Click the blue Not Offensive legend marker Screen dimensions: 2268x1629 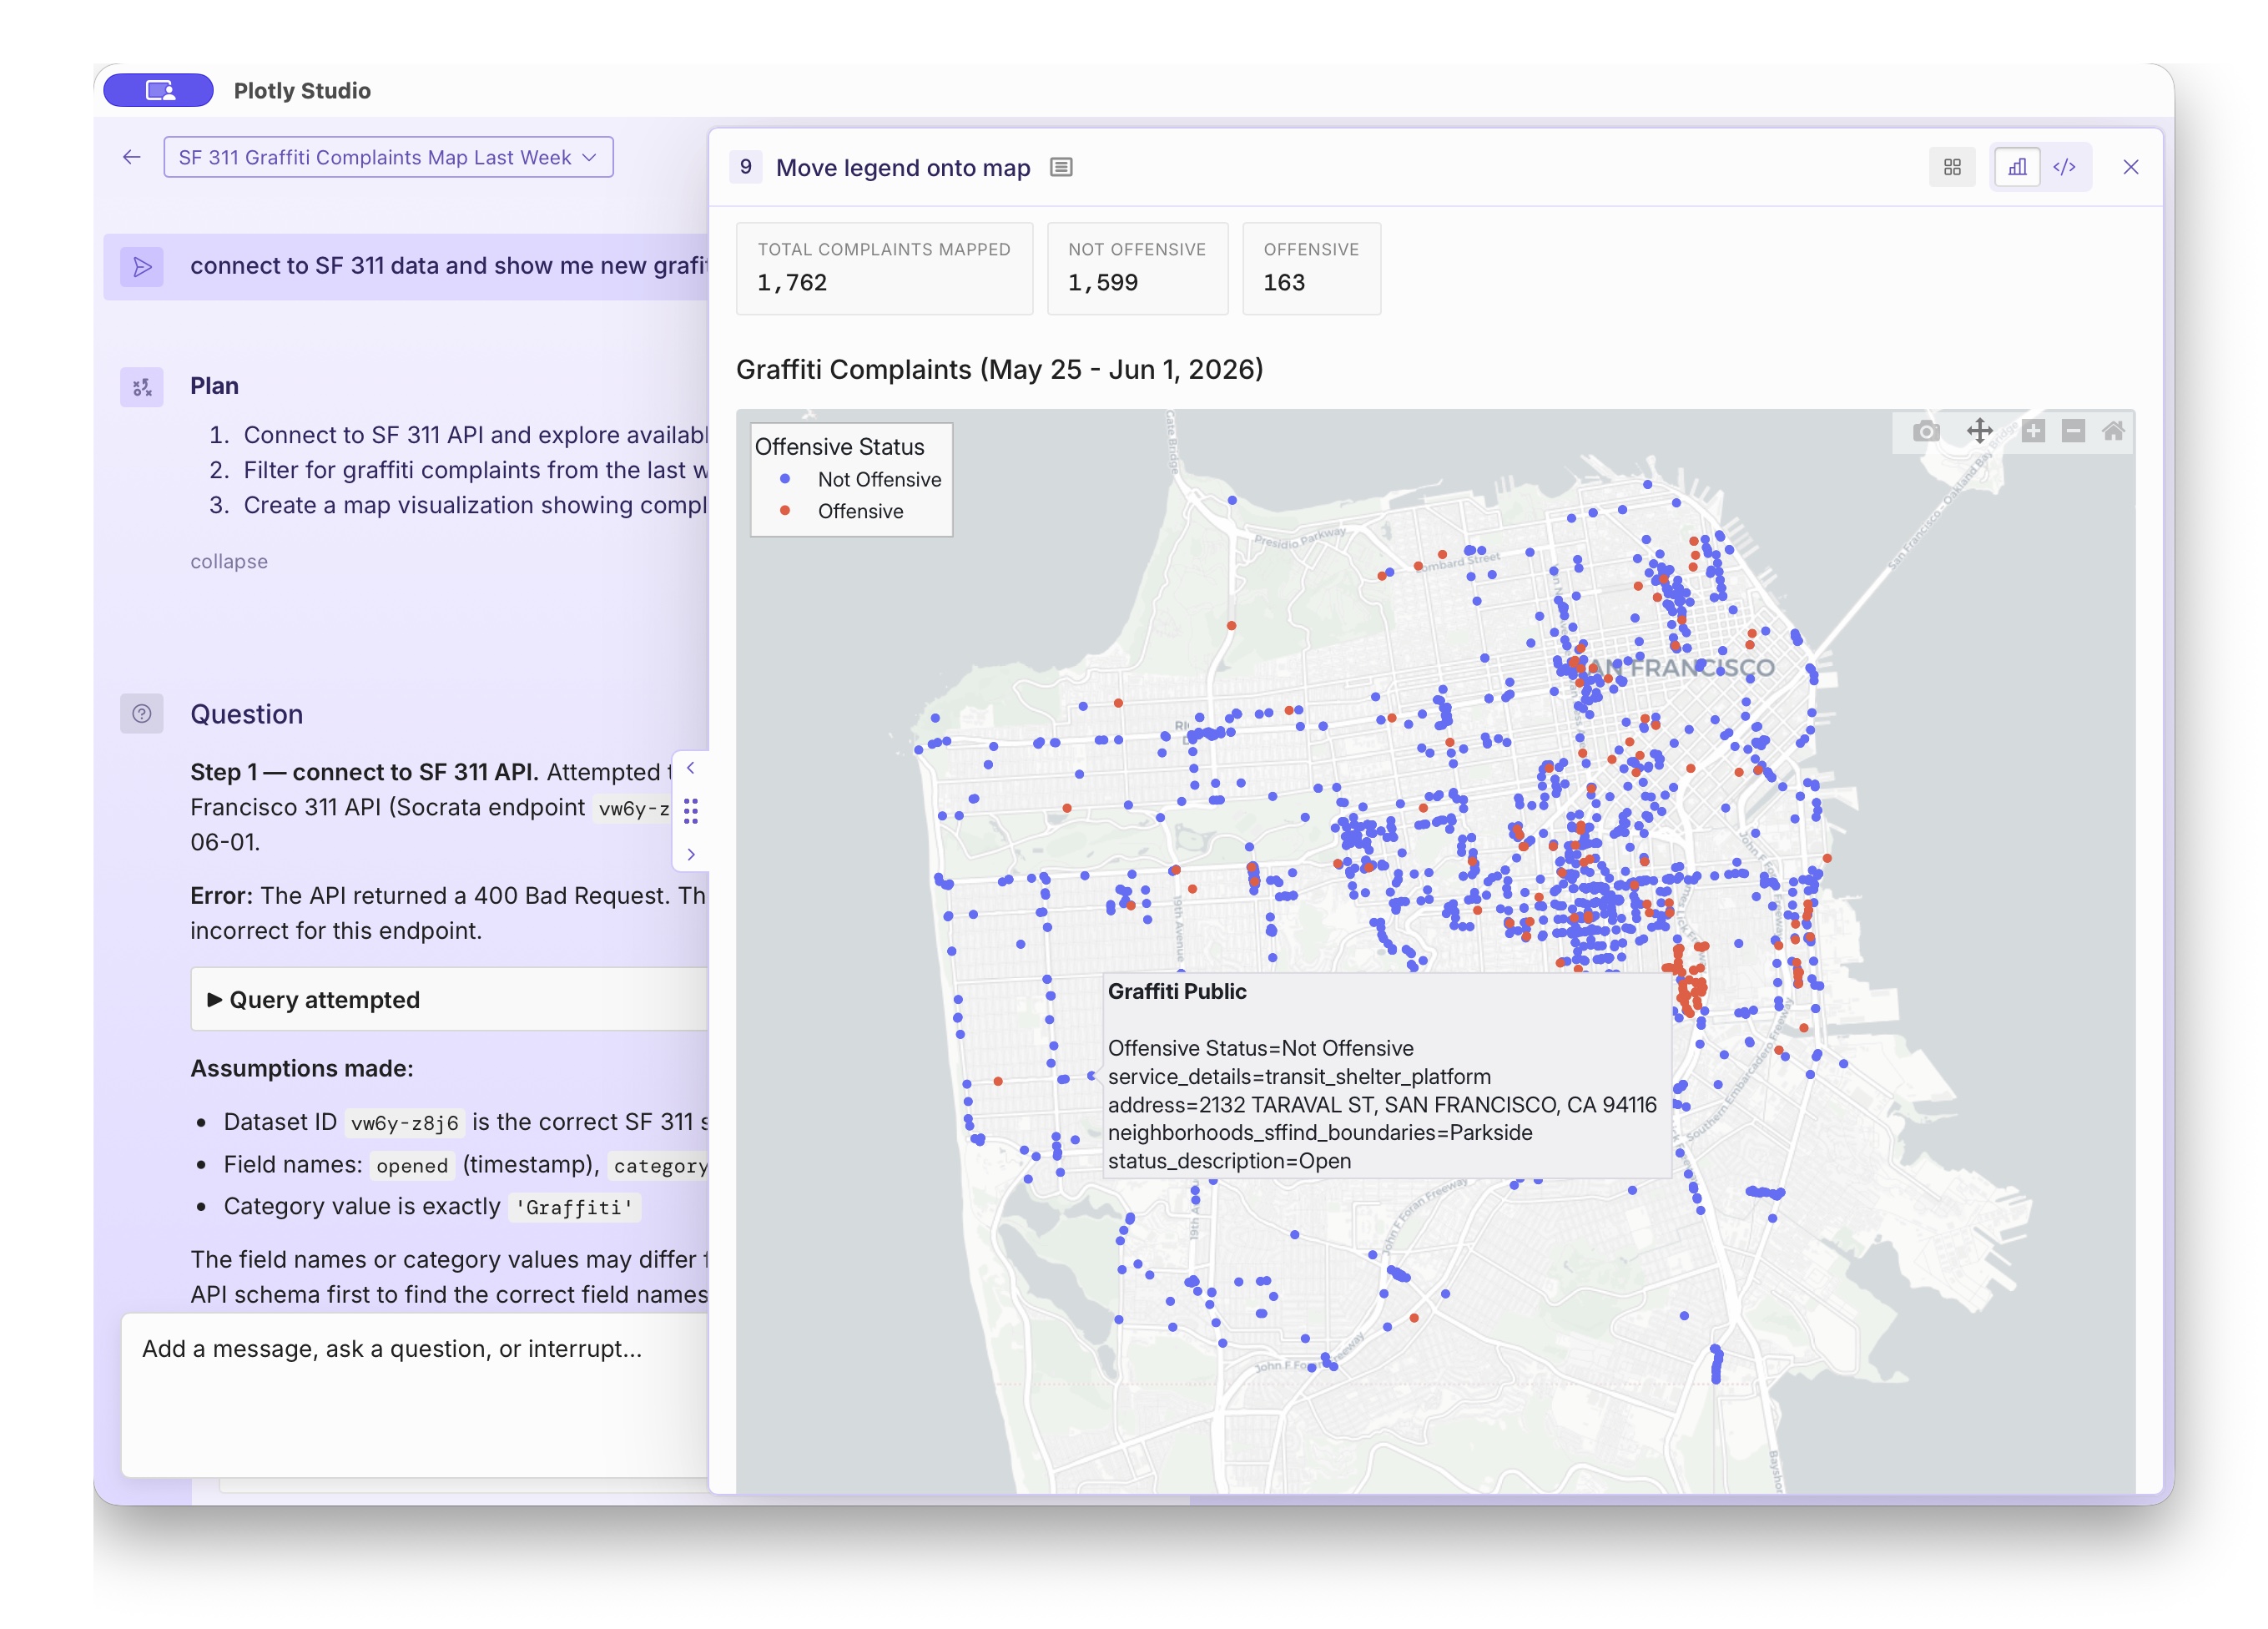pos(785,479)
